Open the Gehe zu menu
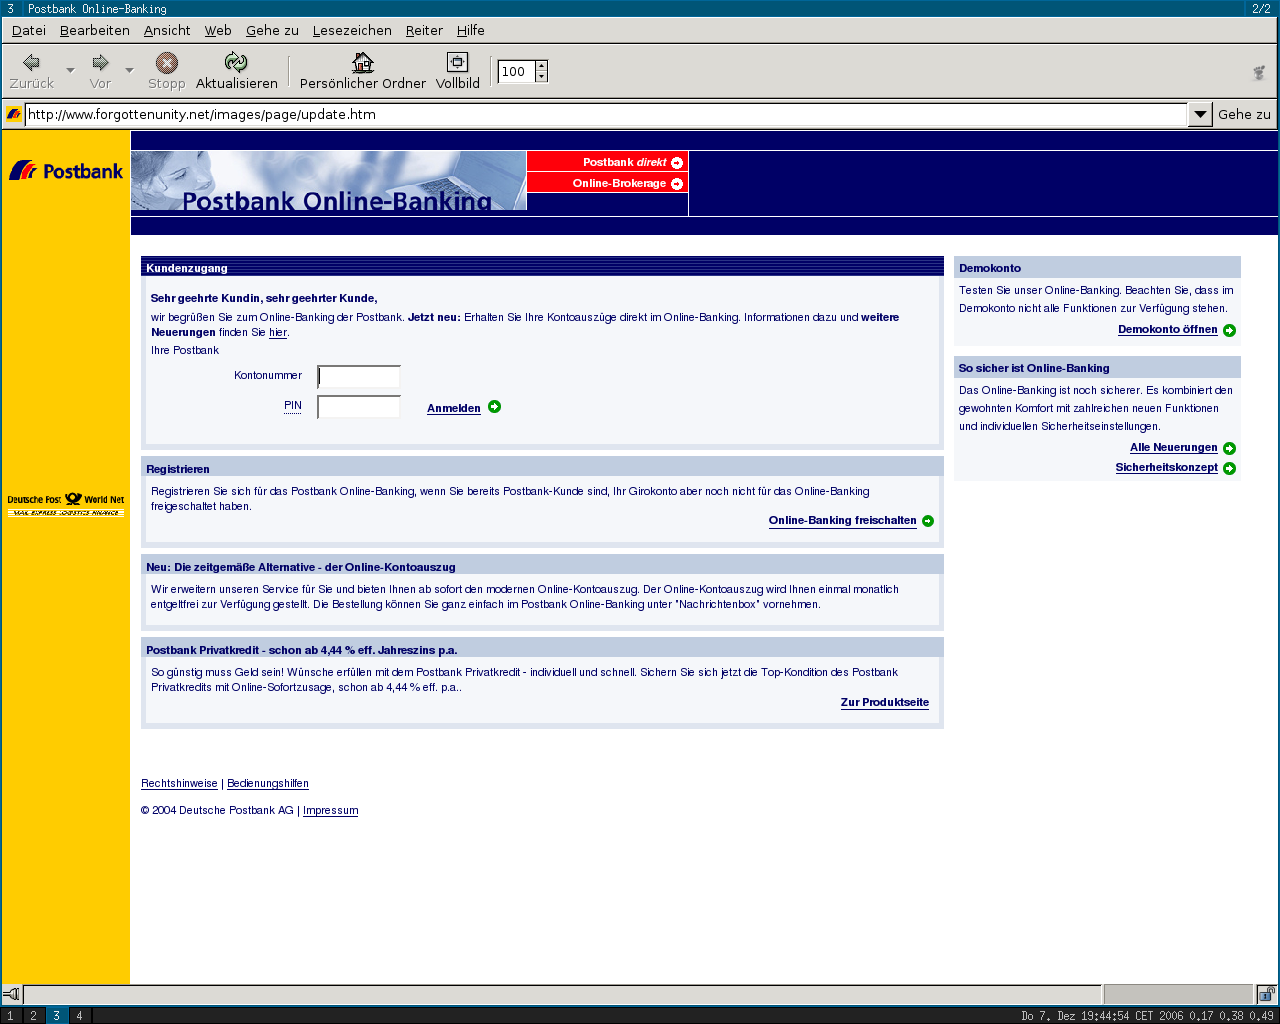The height and width of the screenshot is (1024, 1280). coord(272,30)
